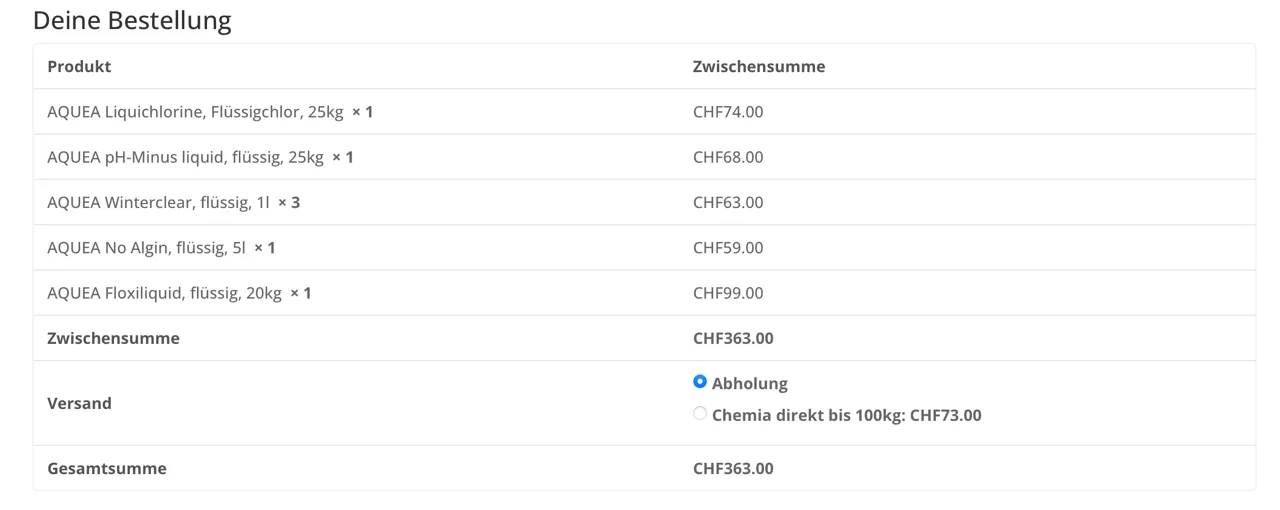
Task: Click the Zwischensumme column header
Action: (x=759, y=67)
